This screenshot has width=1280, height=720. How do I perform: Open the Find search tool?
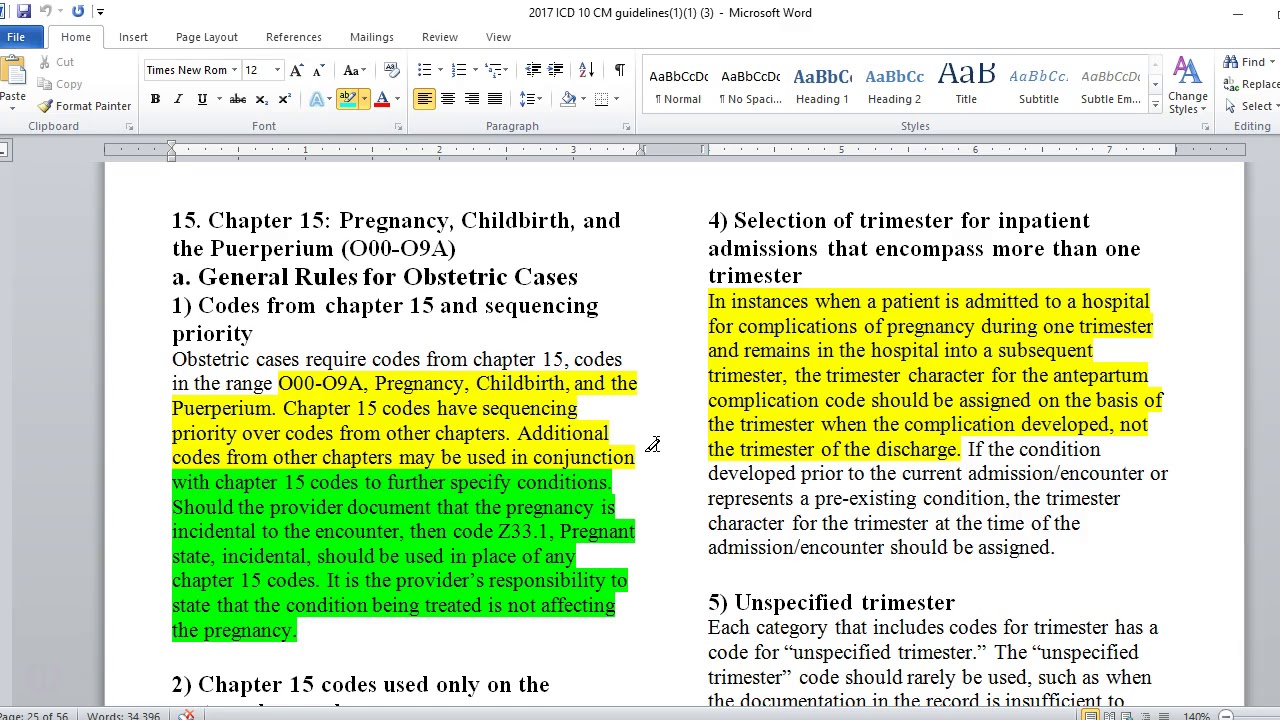click(1245, 62)
